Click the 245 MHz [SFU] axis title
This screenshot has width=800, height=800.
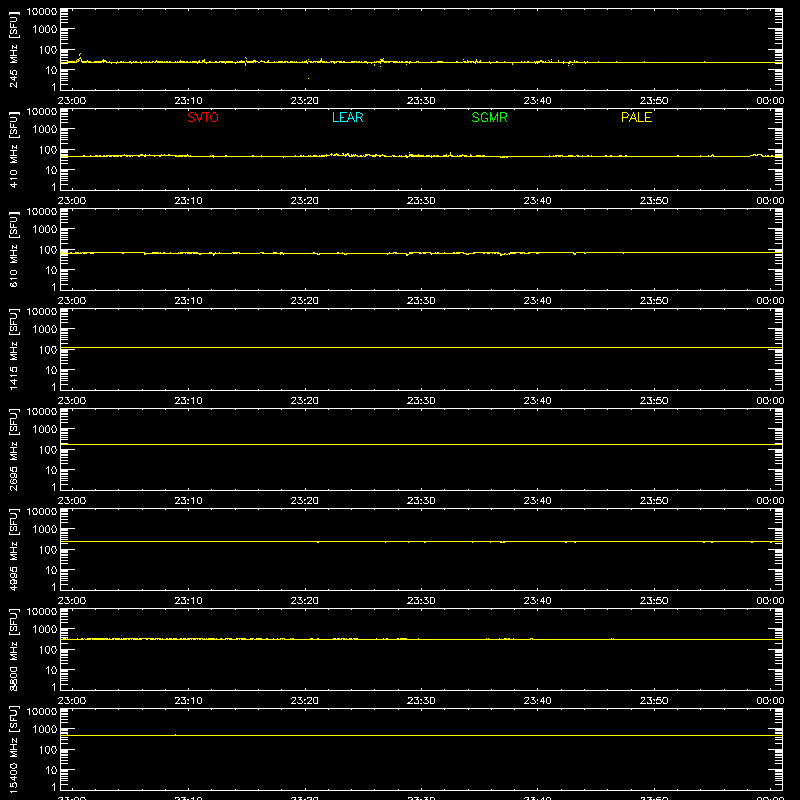coord(13,49)
